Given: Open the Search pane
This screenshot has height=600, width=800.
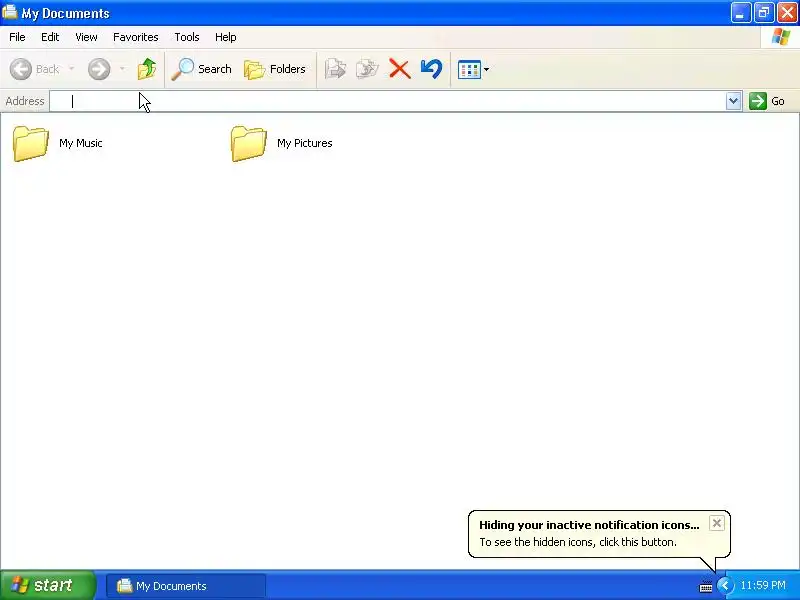Looking at the screenshot, I should pyautogui.click(x=201, y=69).
